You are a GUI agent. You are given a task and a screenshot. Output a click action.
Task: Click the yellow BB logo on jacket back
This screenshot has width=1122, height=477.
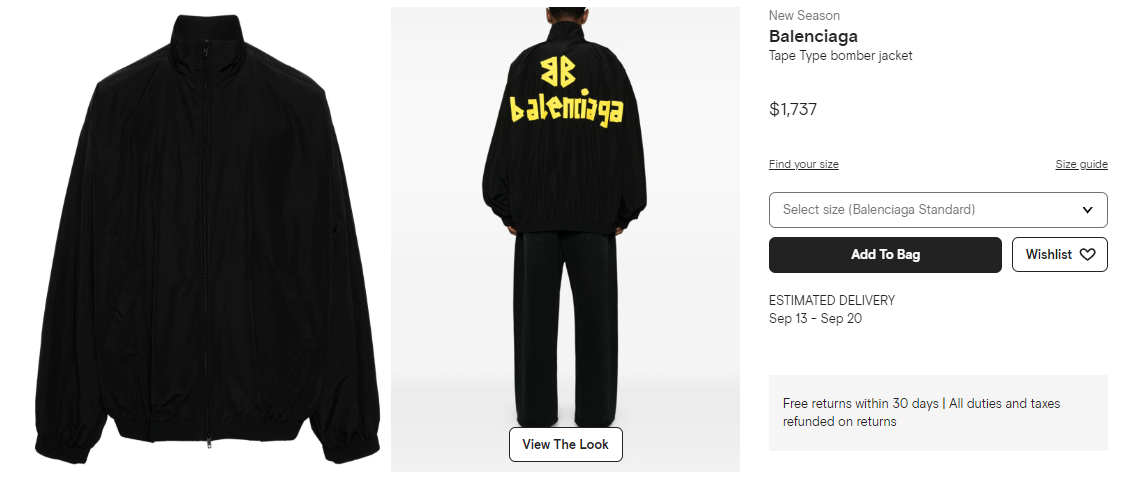(x=558, y=72)
